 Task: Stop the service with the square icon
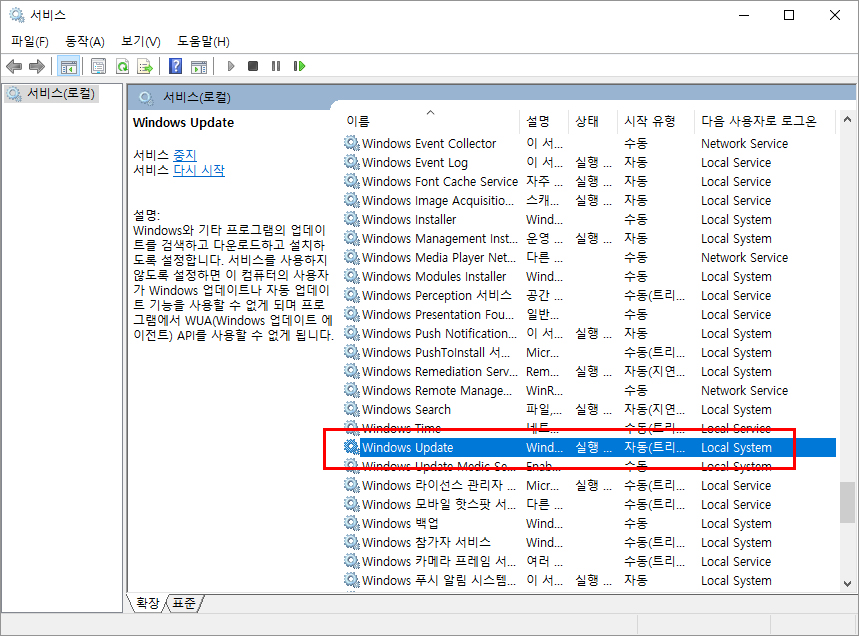253,66
